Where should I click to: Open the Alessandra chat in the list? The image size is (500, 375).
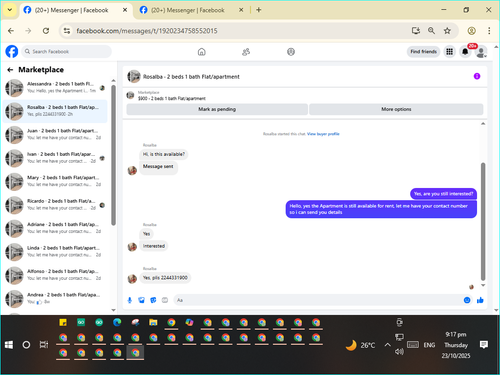coord(55,87)
